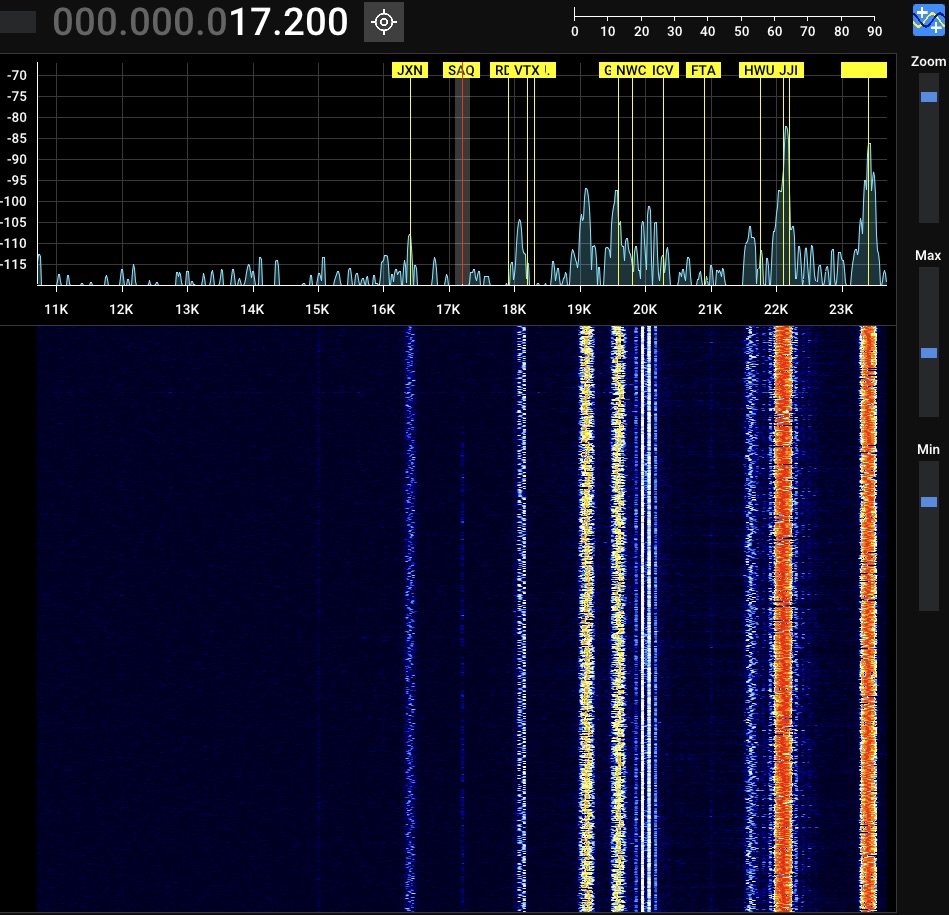Image resolution: width=949 pixels, height=915 pixels.
Task: Select the VTX station bookmark
Action: pos(527,70)
